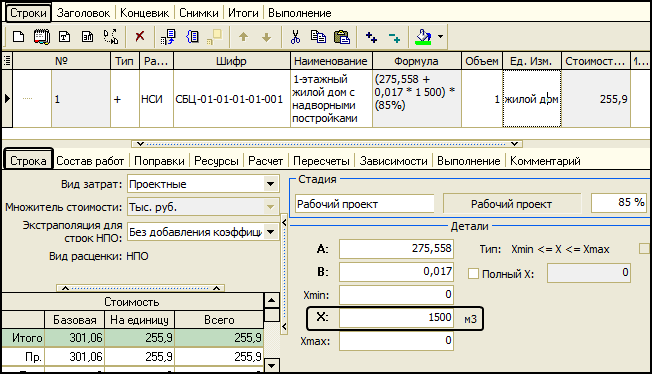The height and width of the screenshot is (374, 652).
Task: Move row down with the down arrow
Action: [x=267, y=37]
